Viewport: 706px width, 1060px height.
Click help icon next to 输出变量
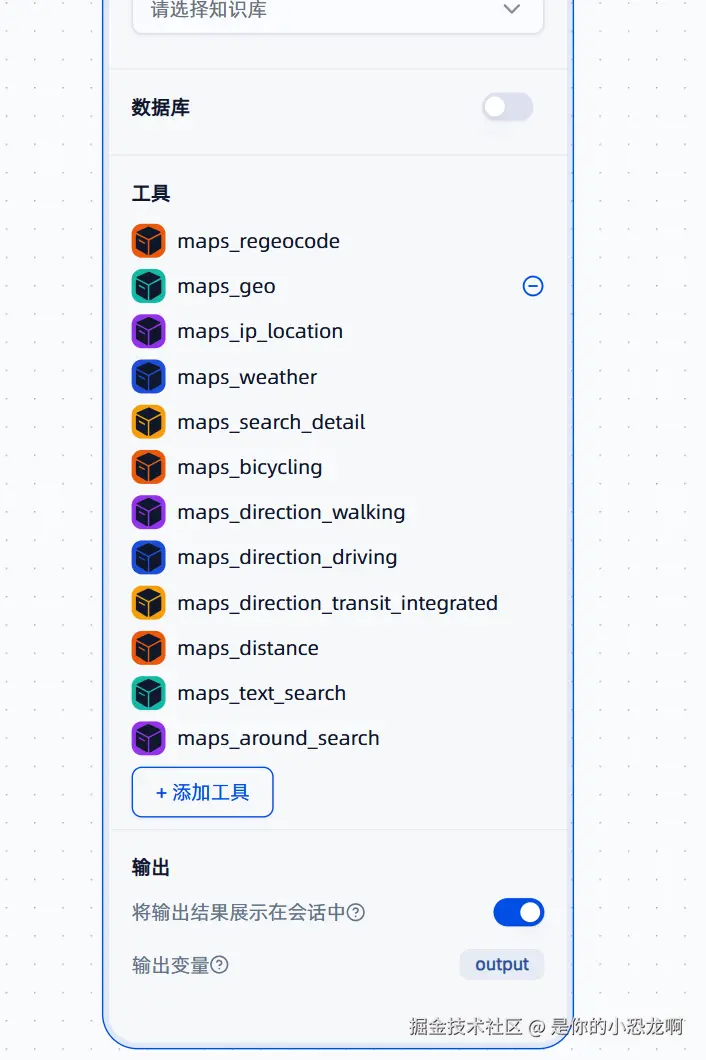[x=220, y=965]
